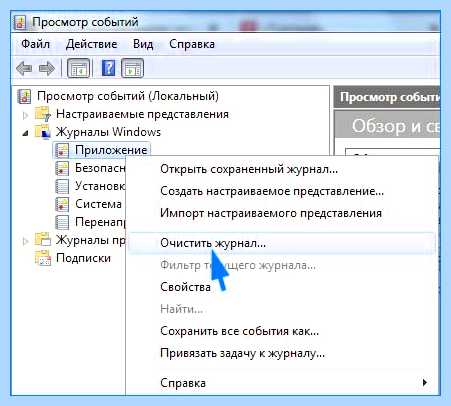Select Приложение log in tree
Screen dimensions: 451x406
point(111,150)
